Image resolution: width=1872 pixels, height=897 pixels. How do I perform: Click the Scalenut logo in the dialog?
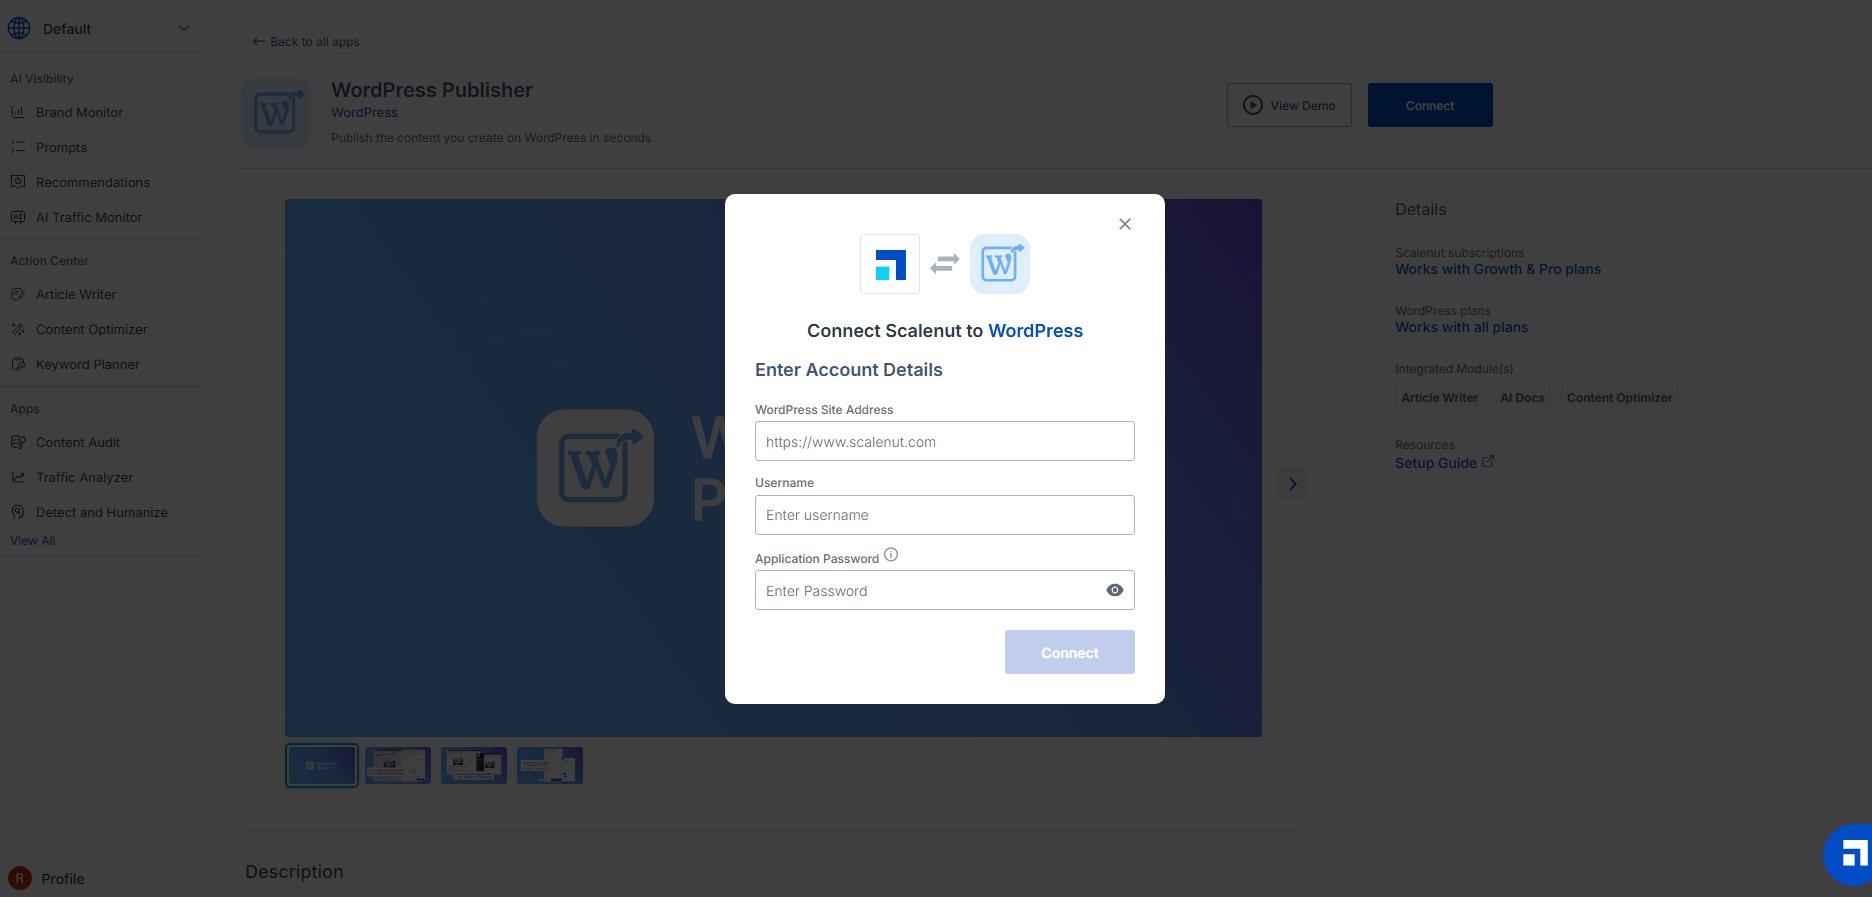click(890, 264)
